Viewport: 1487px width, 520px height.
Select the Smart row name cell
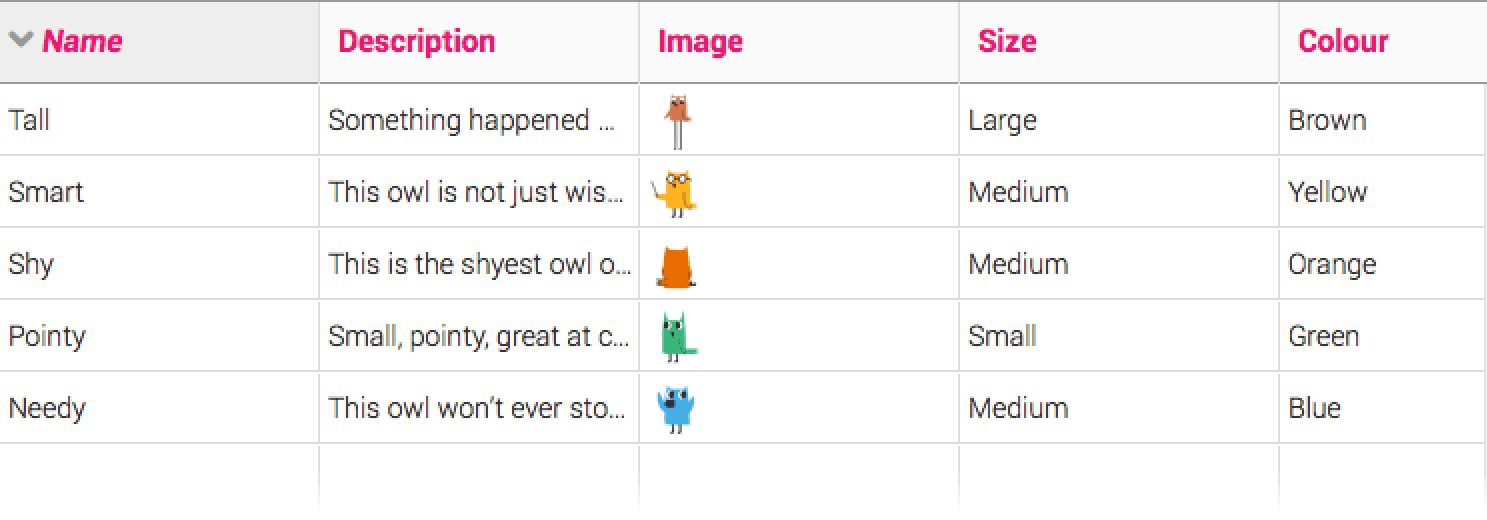[46, 192]
